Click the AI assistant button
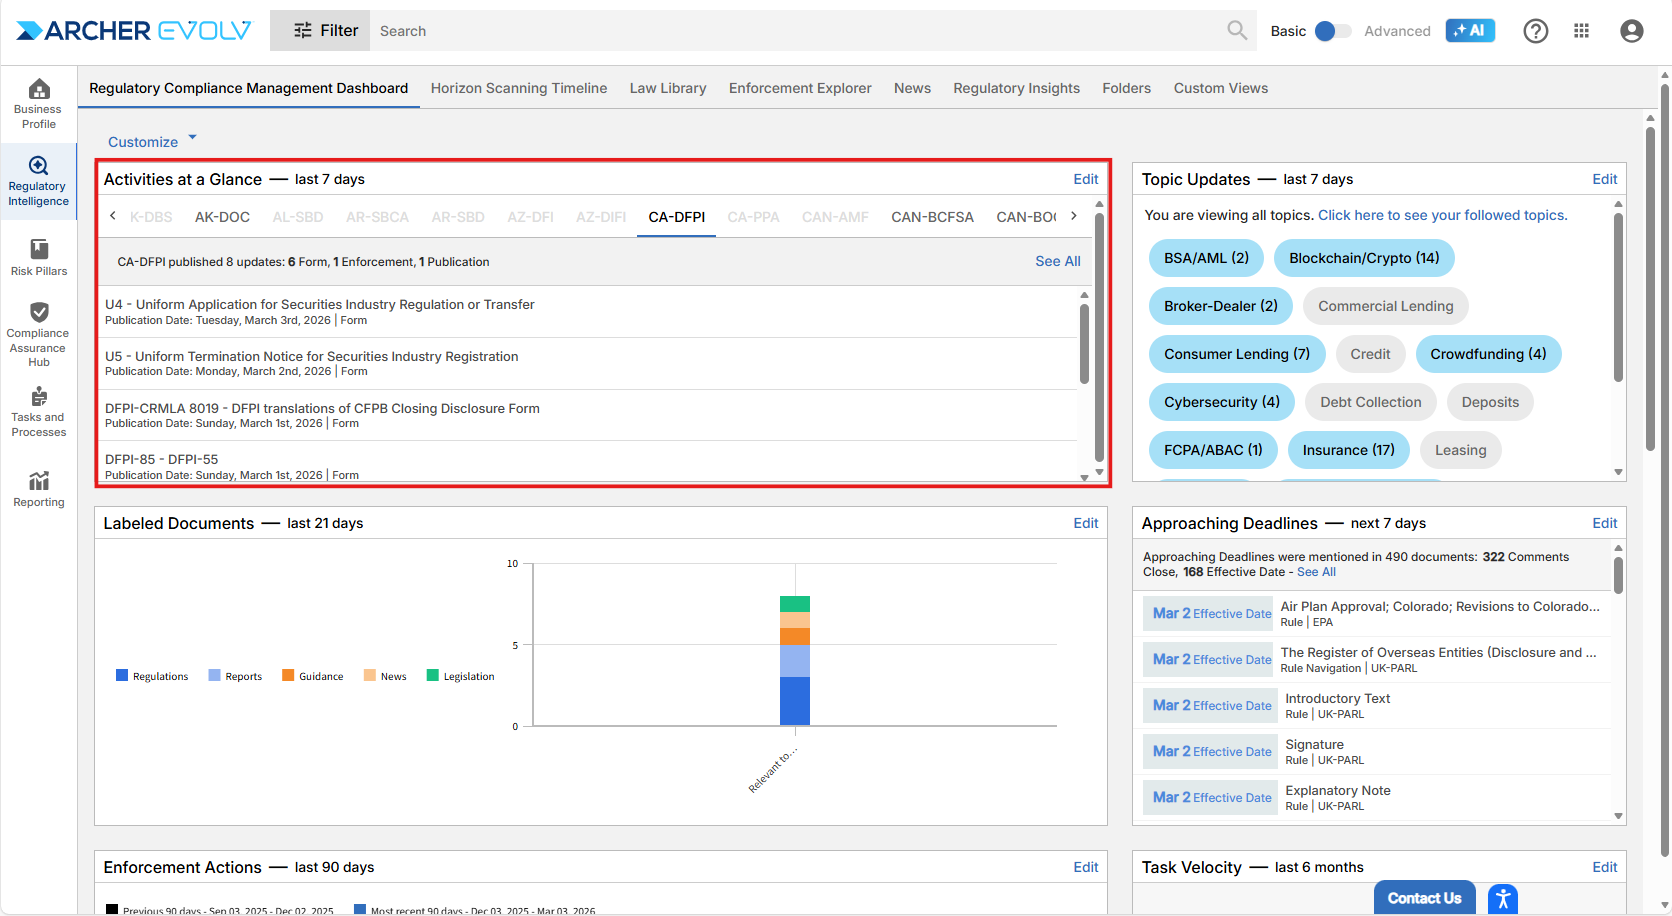The width and height of the screenshot is (1672, 916). [x=1470, y=31]
